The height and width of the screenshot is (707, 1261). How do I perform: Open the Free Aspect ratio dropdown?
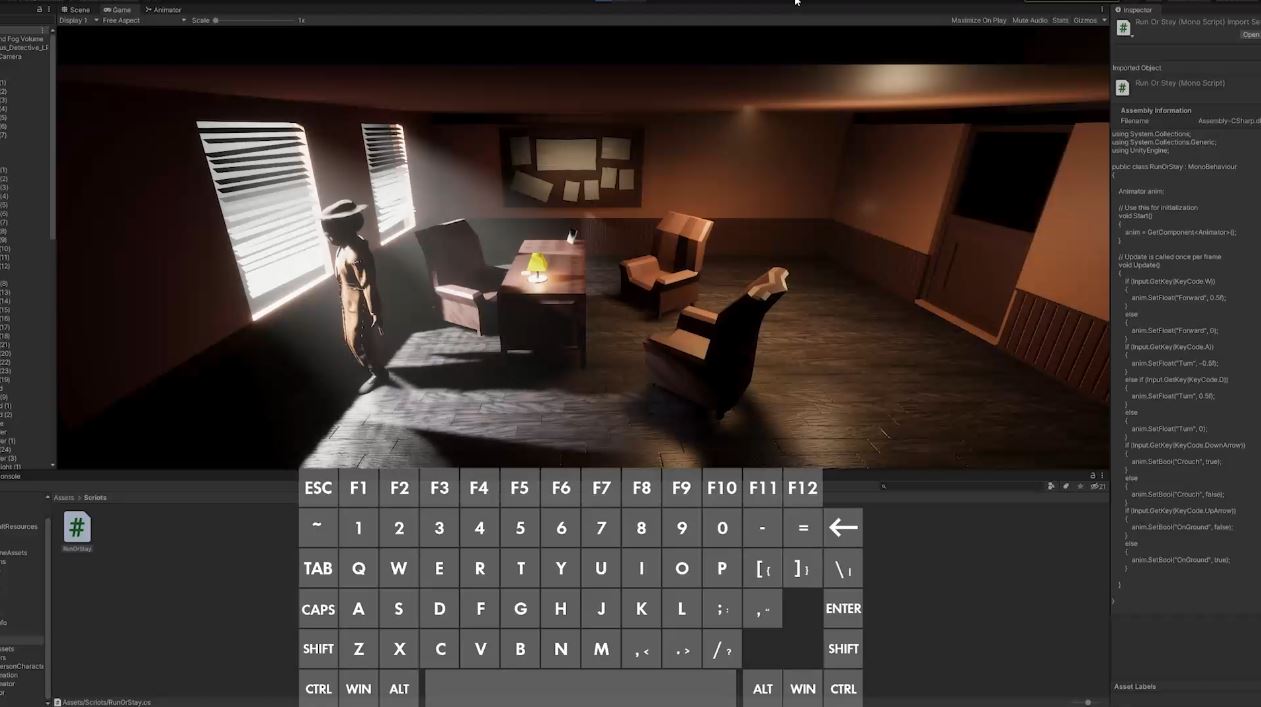143,20
